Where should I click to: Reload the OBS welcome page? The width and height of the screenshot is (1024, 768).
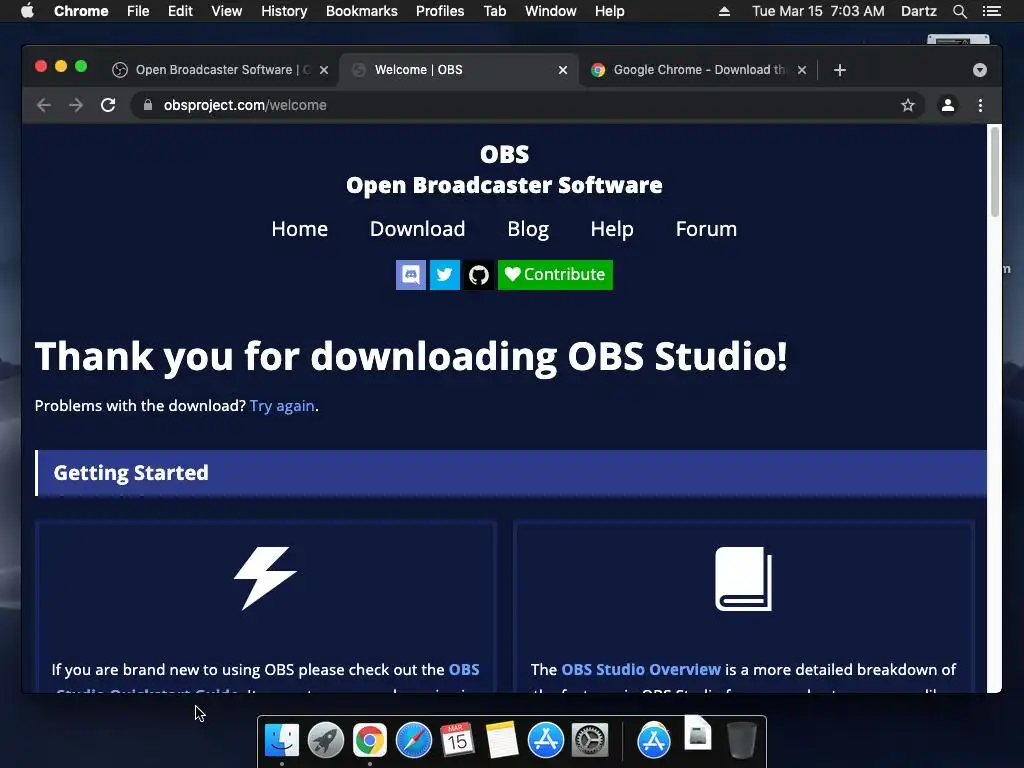coord(108,105)
